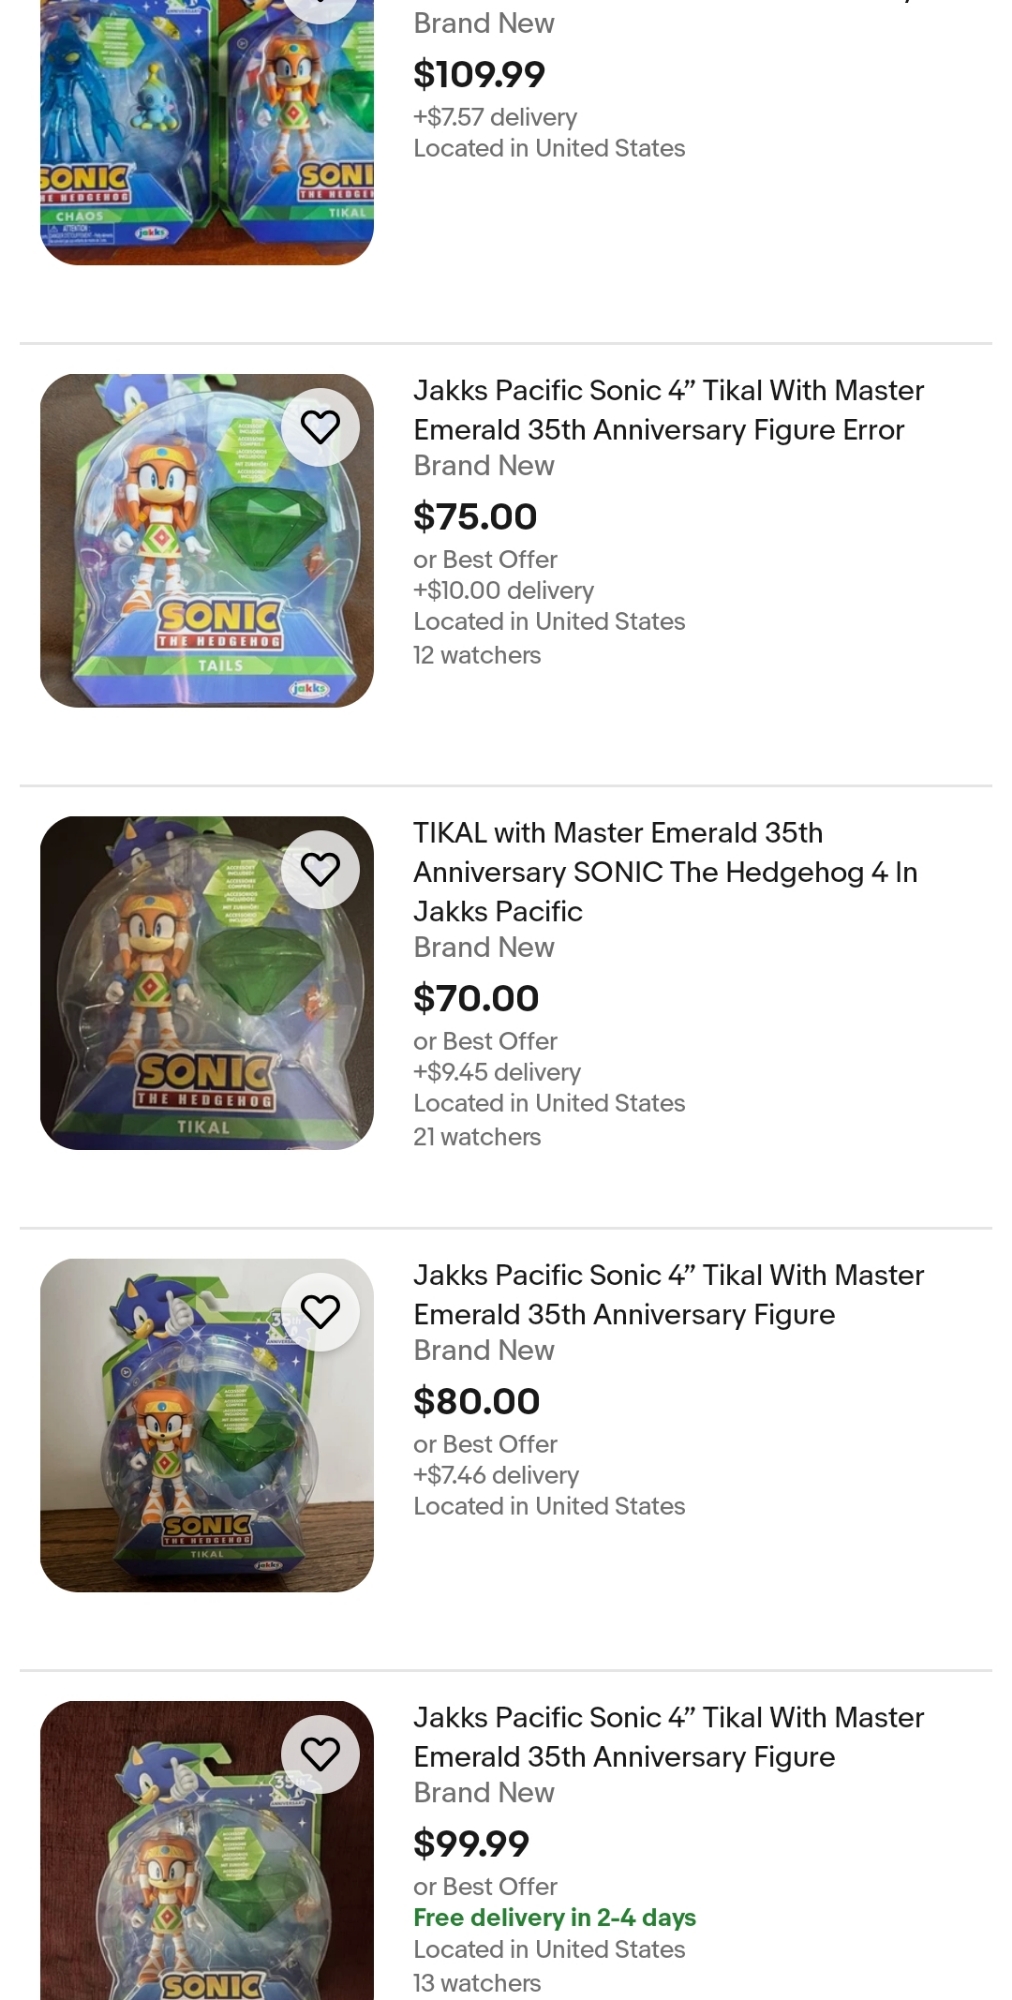Tap the $109.99 price
Viewport: 1012px width, 2000px height.
(479, 74)
